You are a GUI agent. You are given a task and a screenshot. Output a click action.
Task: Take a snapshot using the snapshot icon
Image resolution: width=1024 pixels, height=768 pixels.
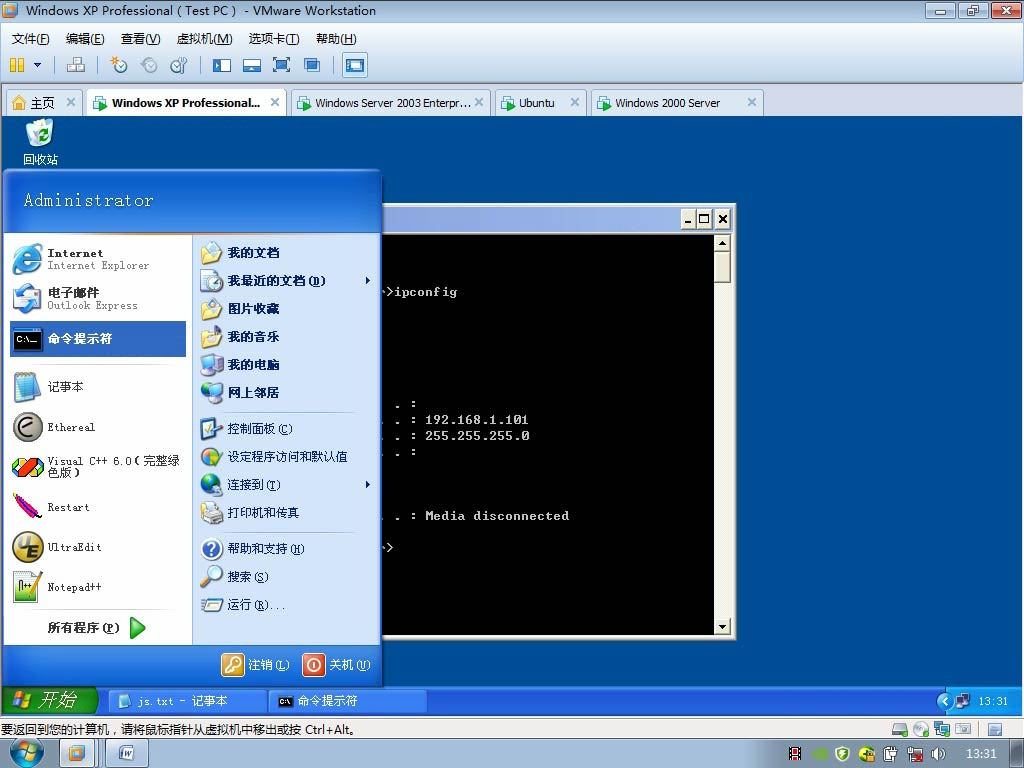coord(118,65)
